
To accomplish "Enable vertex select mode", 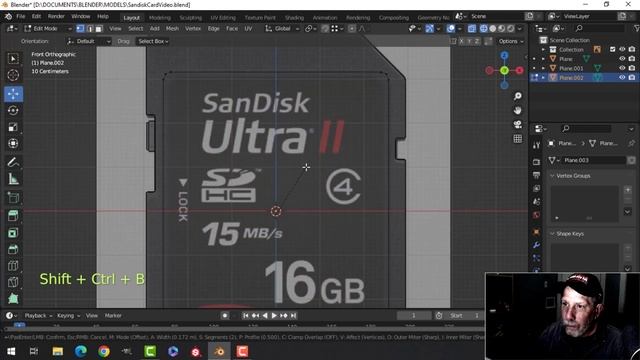I will (80, 29).
